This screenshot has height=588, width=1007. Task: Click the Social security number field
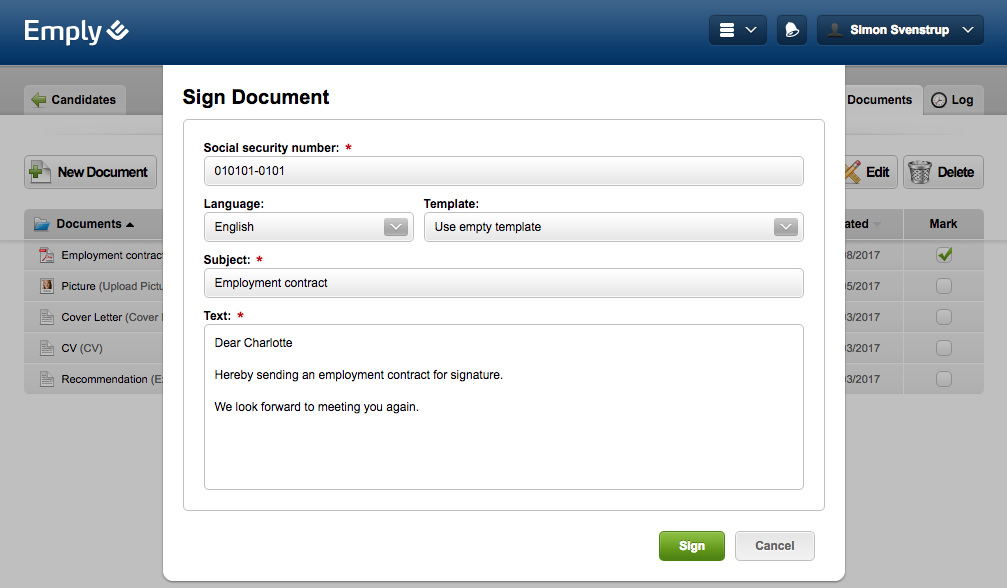[503, 171]
